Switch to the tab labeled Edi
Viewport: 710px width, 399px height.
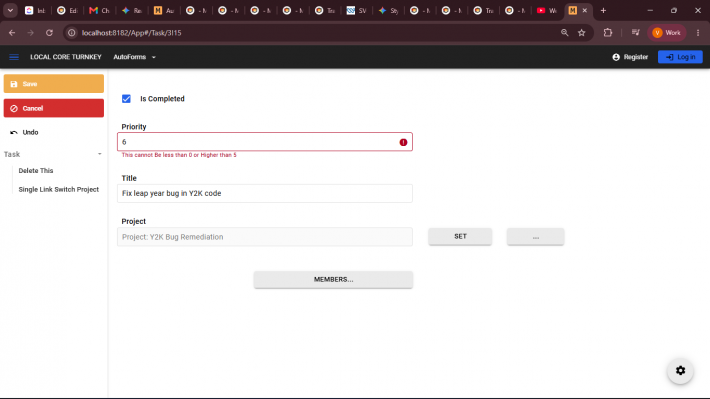pos(67,10)
